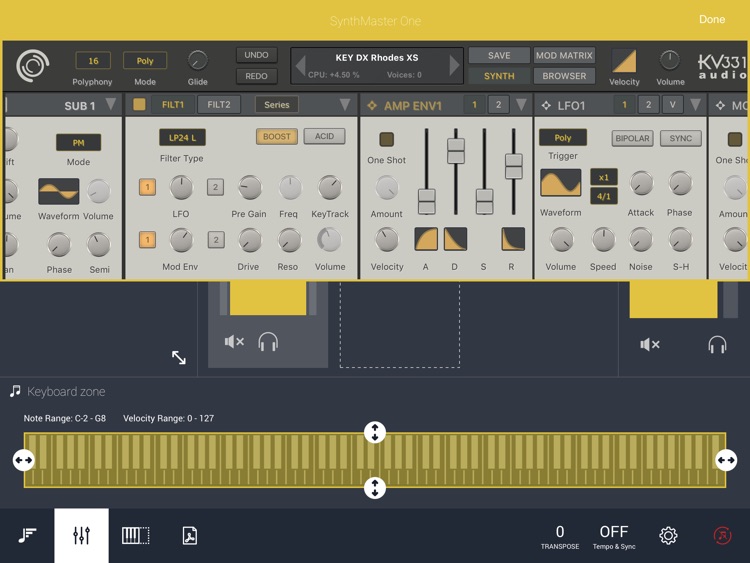
Task: Save the preset with SAVE
Action: [499, 55]
